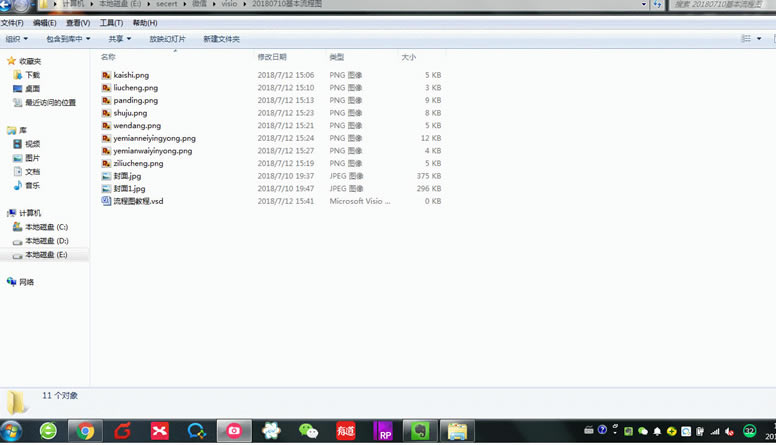
Task: Select file panding.png
Action: click(130, 100)
